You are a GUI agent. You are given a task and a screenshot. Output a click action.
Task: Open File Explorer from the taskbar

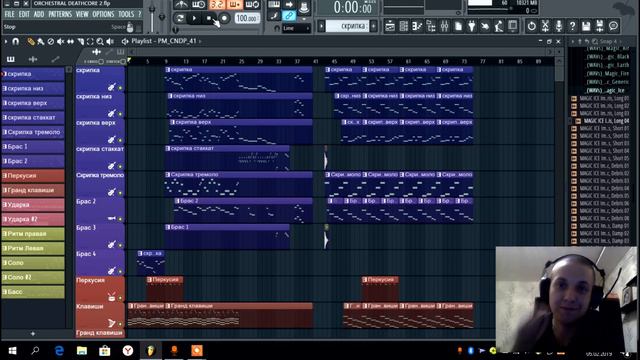coord(82,351)
